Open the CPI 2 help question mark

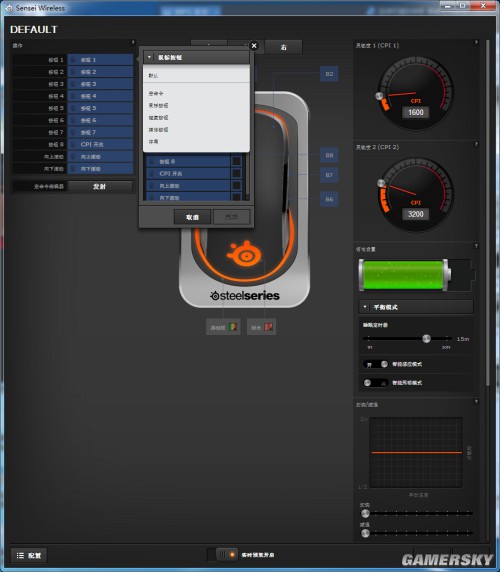pyautogui.click(x=476, y=144)
